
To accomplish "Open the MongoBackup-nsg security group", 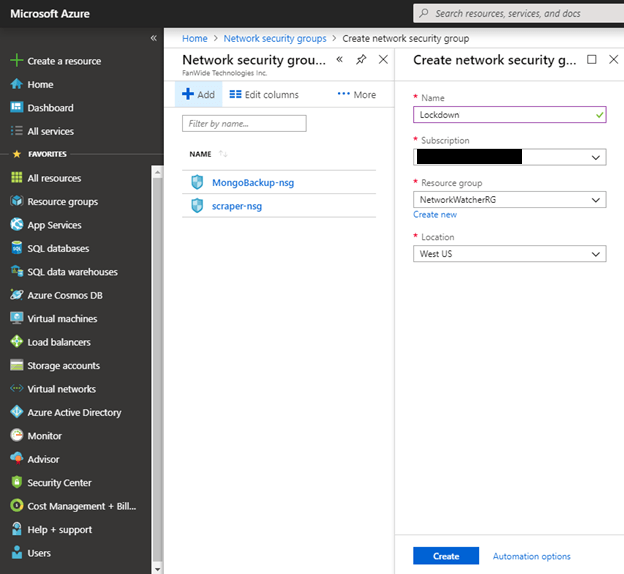I will [x=253, y=183].
